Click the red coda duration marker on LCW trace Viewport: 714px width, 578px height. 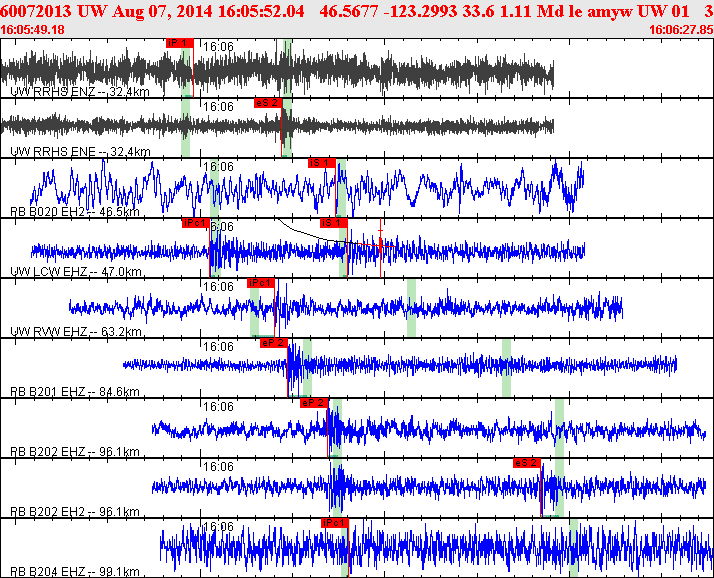tap(381, 245)
